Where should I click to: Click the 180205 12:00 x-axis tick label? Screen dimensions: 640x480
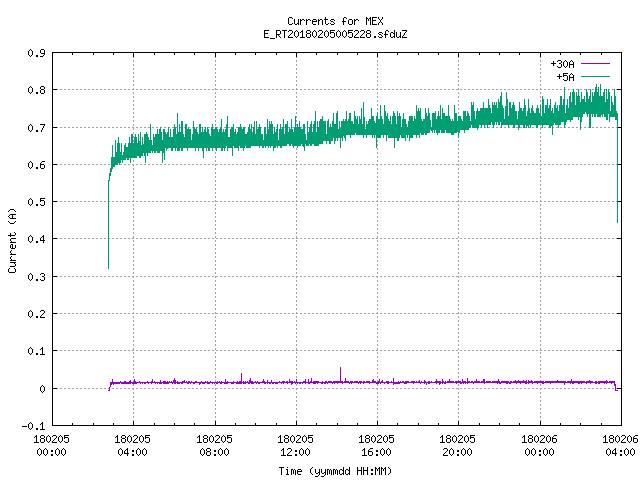click(295, 446)
